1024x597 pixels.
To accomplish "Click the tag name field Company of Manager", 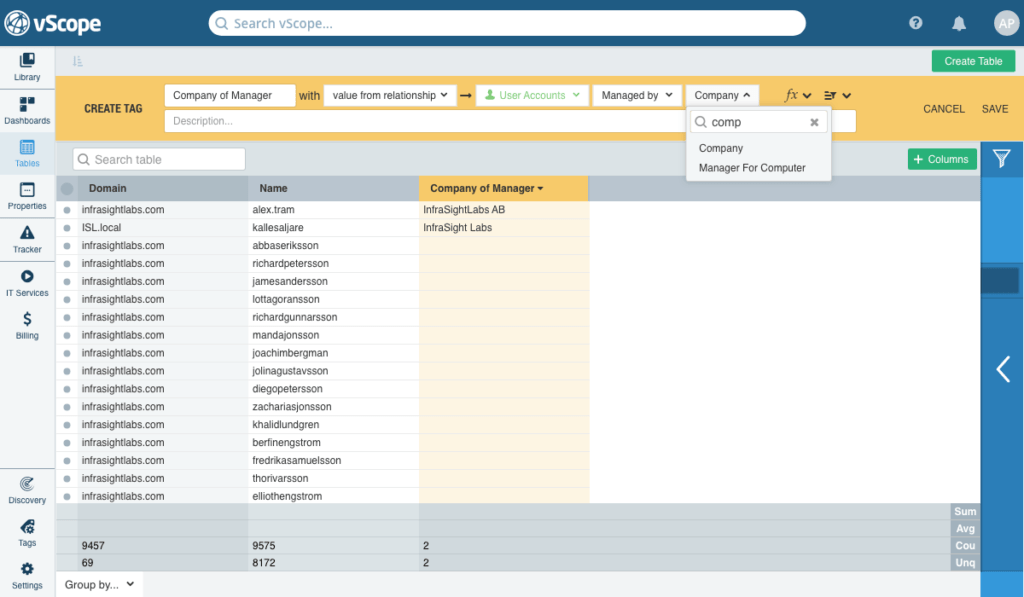I will point(230,95).
